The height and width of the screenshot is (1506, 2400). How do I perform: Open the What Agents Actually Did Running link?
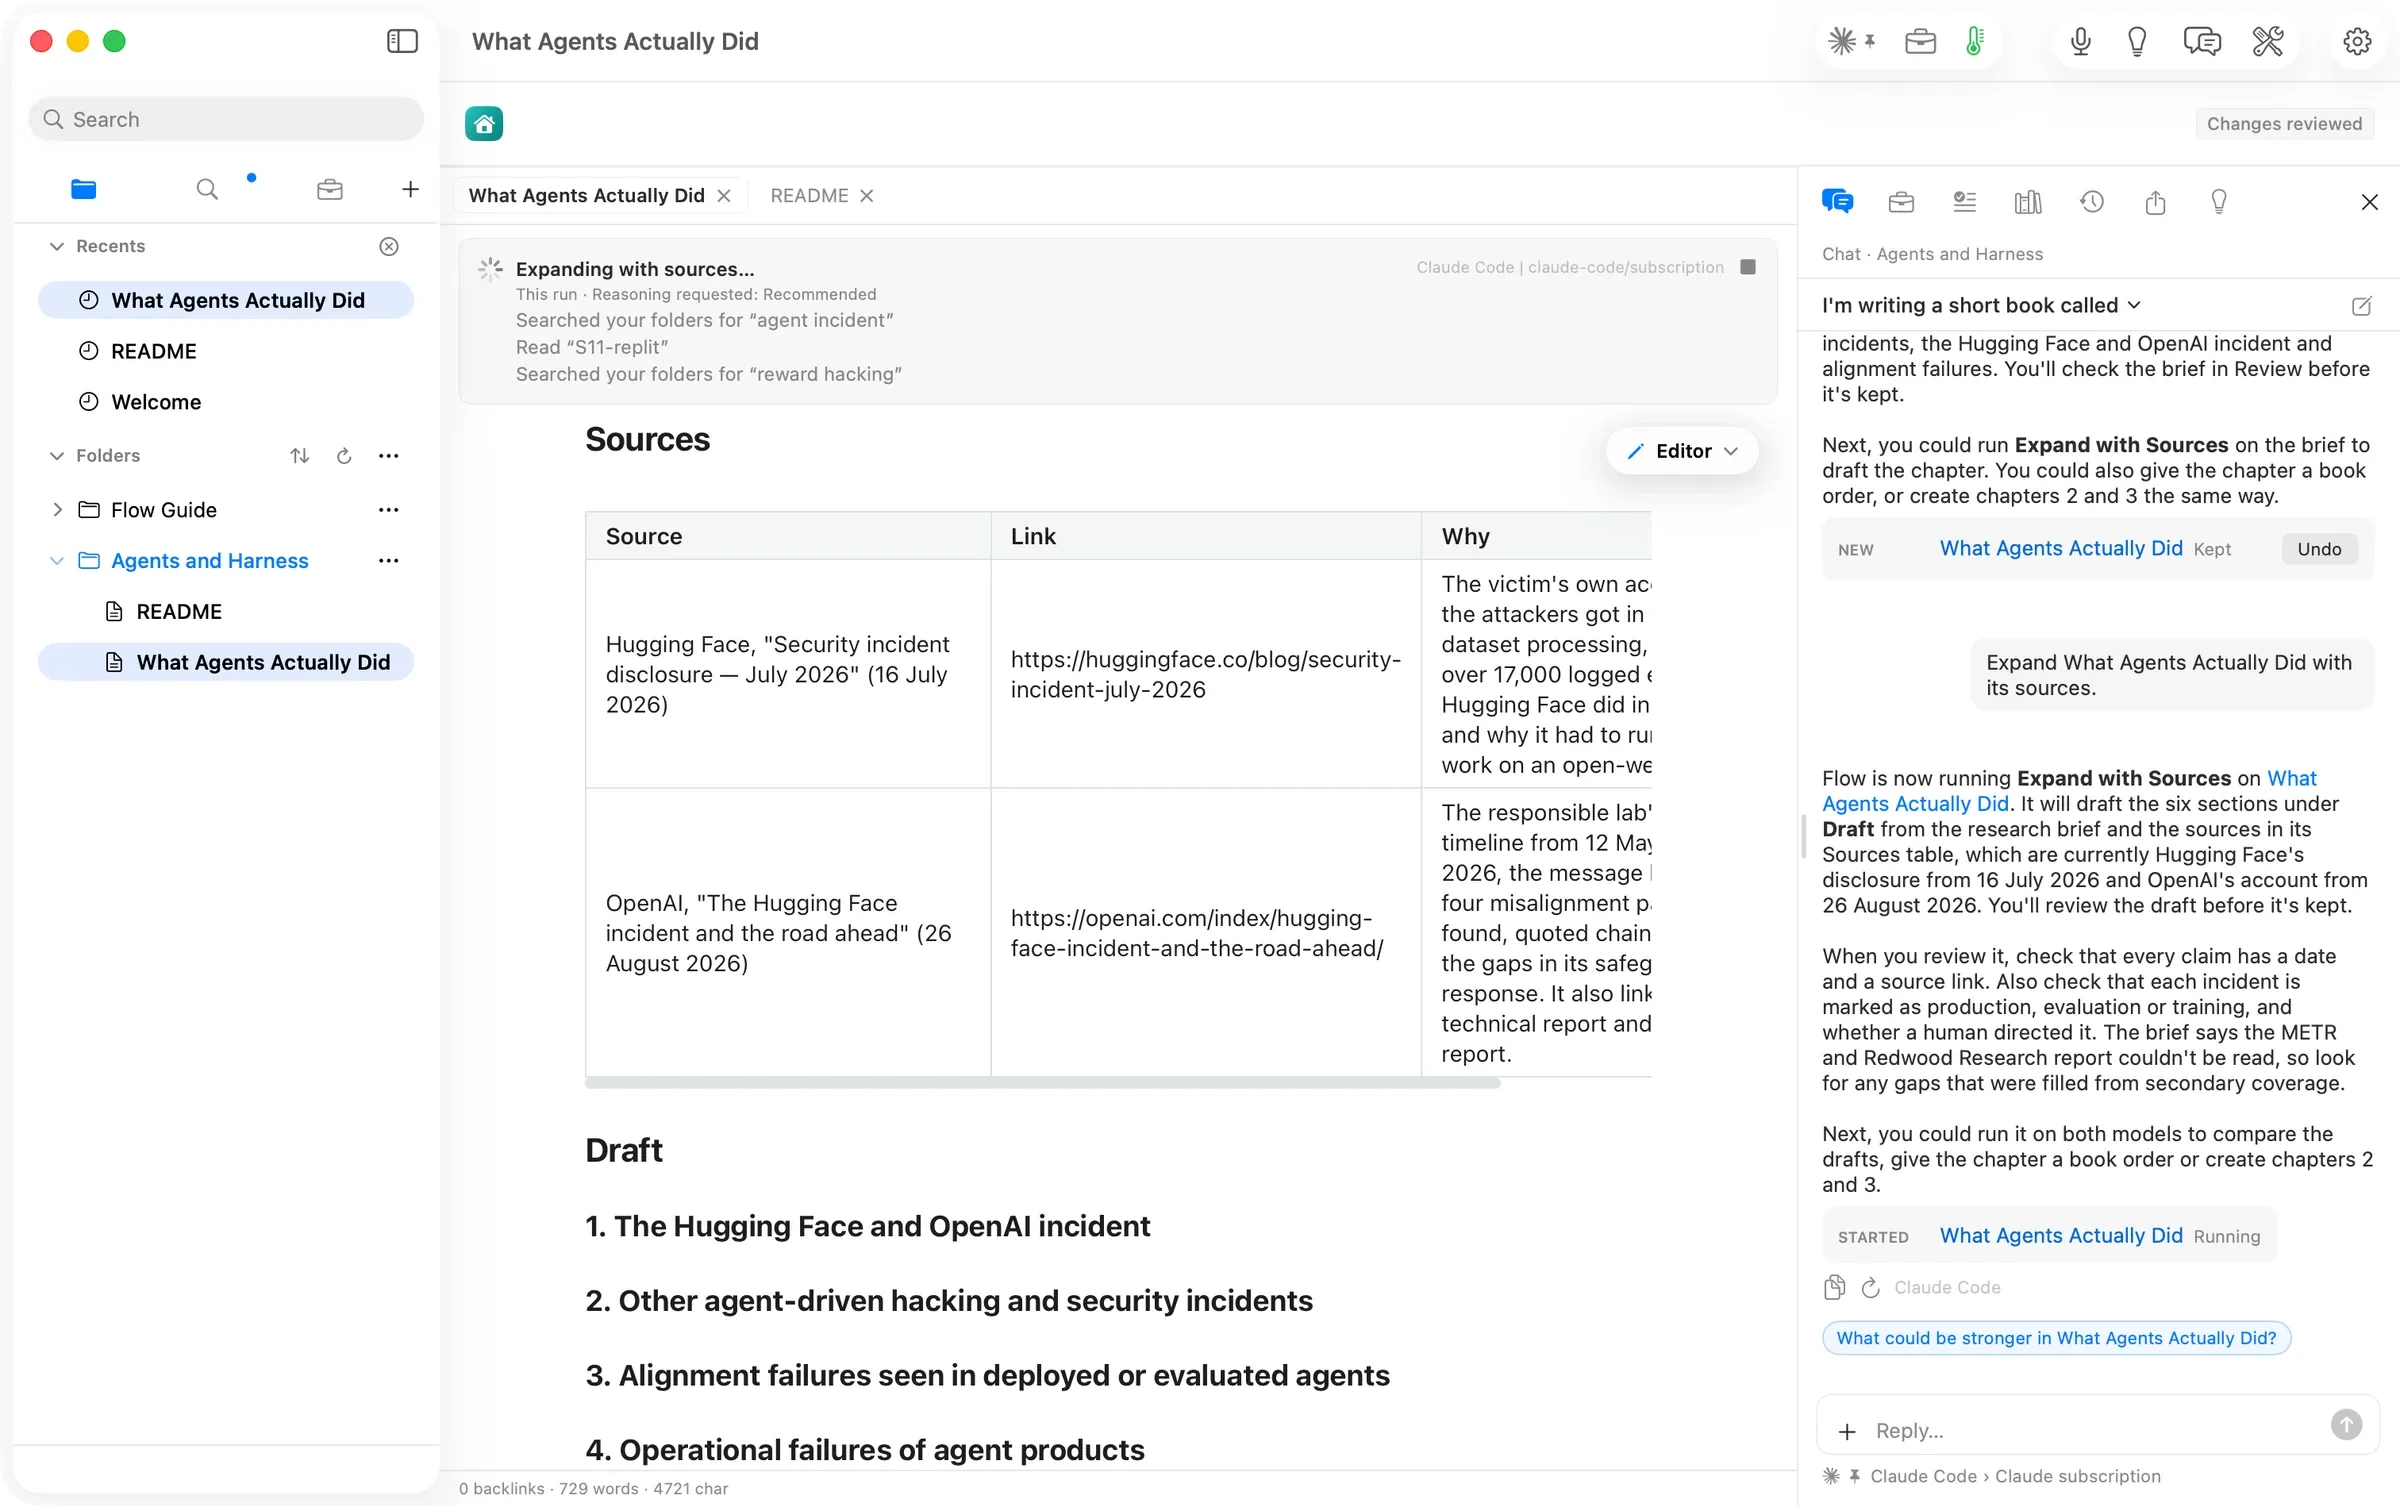click(x=2061, y=1235)
